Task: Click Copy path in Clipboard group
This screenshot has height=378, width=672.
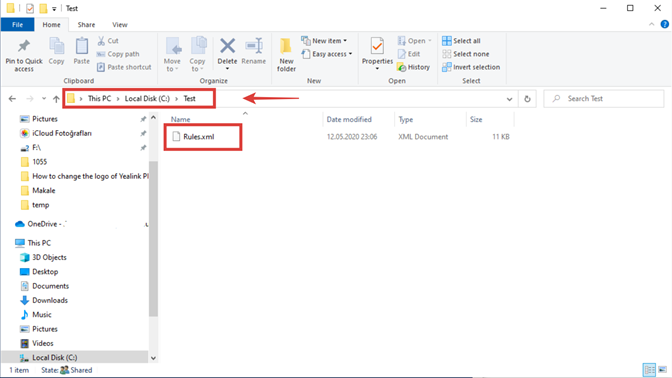Action: tap(118, 54)
